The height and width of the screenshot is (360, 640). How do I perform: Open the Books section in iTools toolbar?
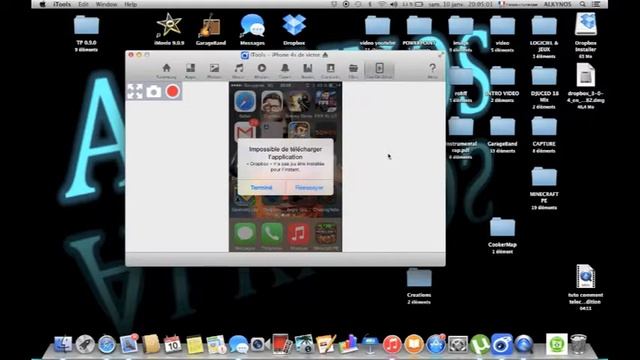point(308,71)
